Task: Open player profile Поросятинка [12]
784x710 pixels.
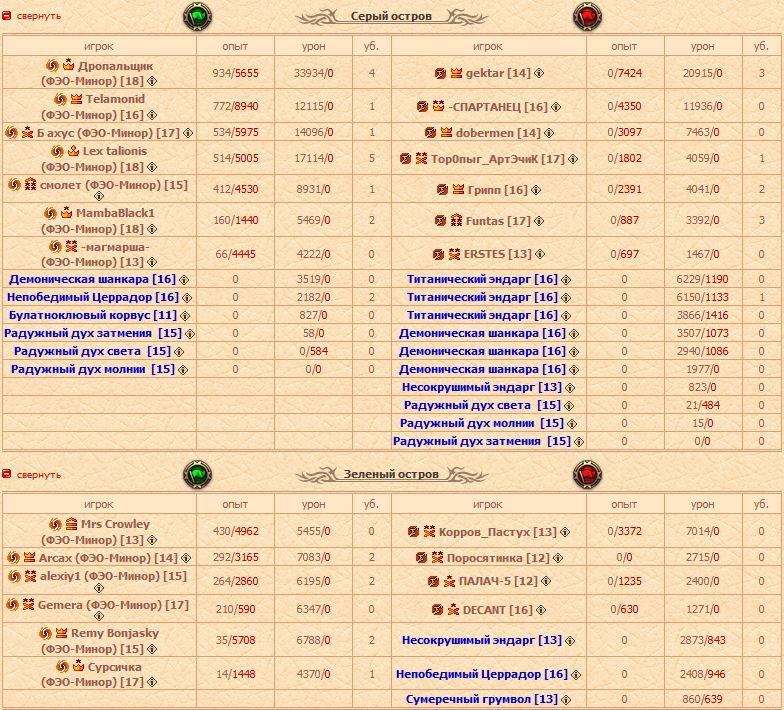Action: pos(498,558)
